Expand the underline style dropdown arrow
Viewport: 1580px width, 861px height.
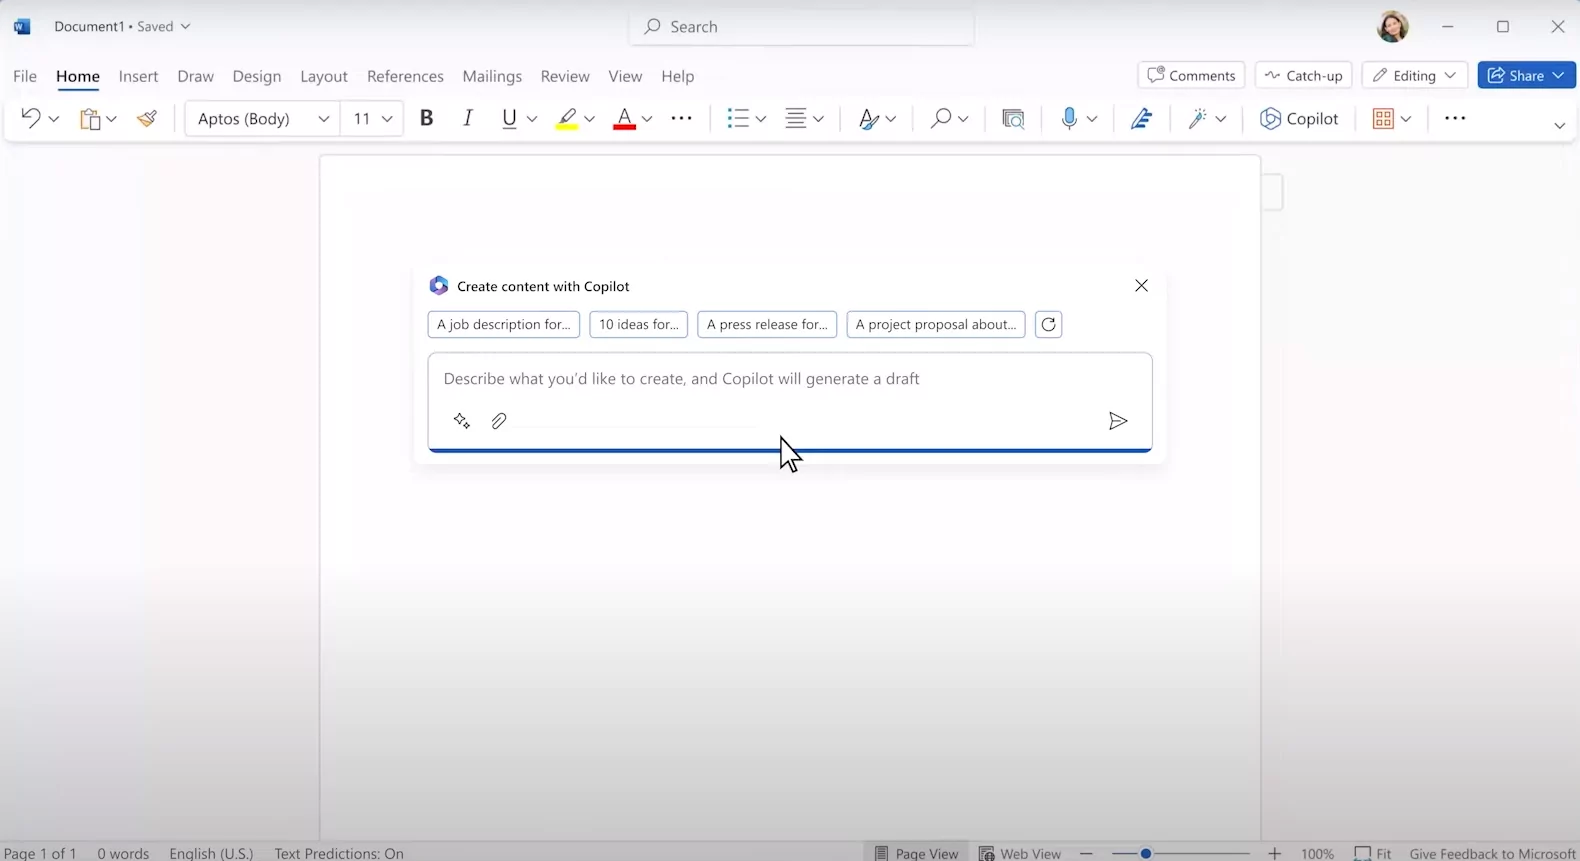[532, 119]
